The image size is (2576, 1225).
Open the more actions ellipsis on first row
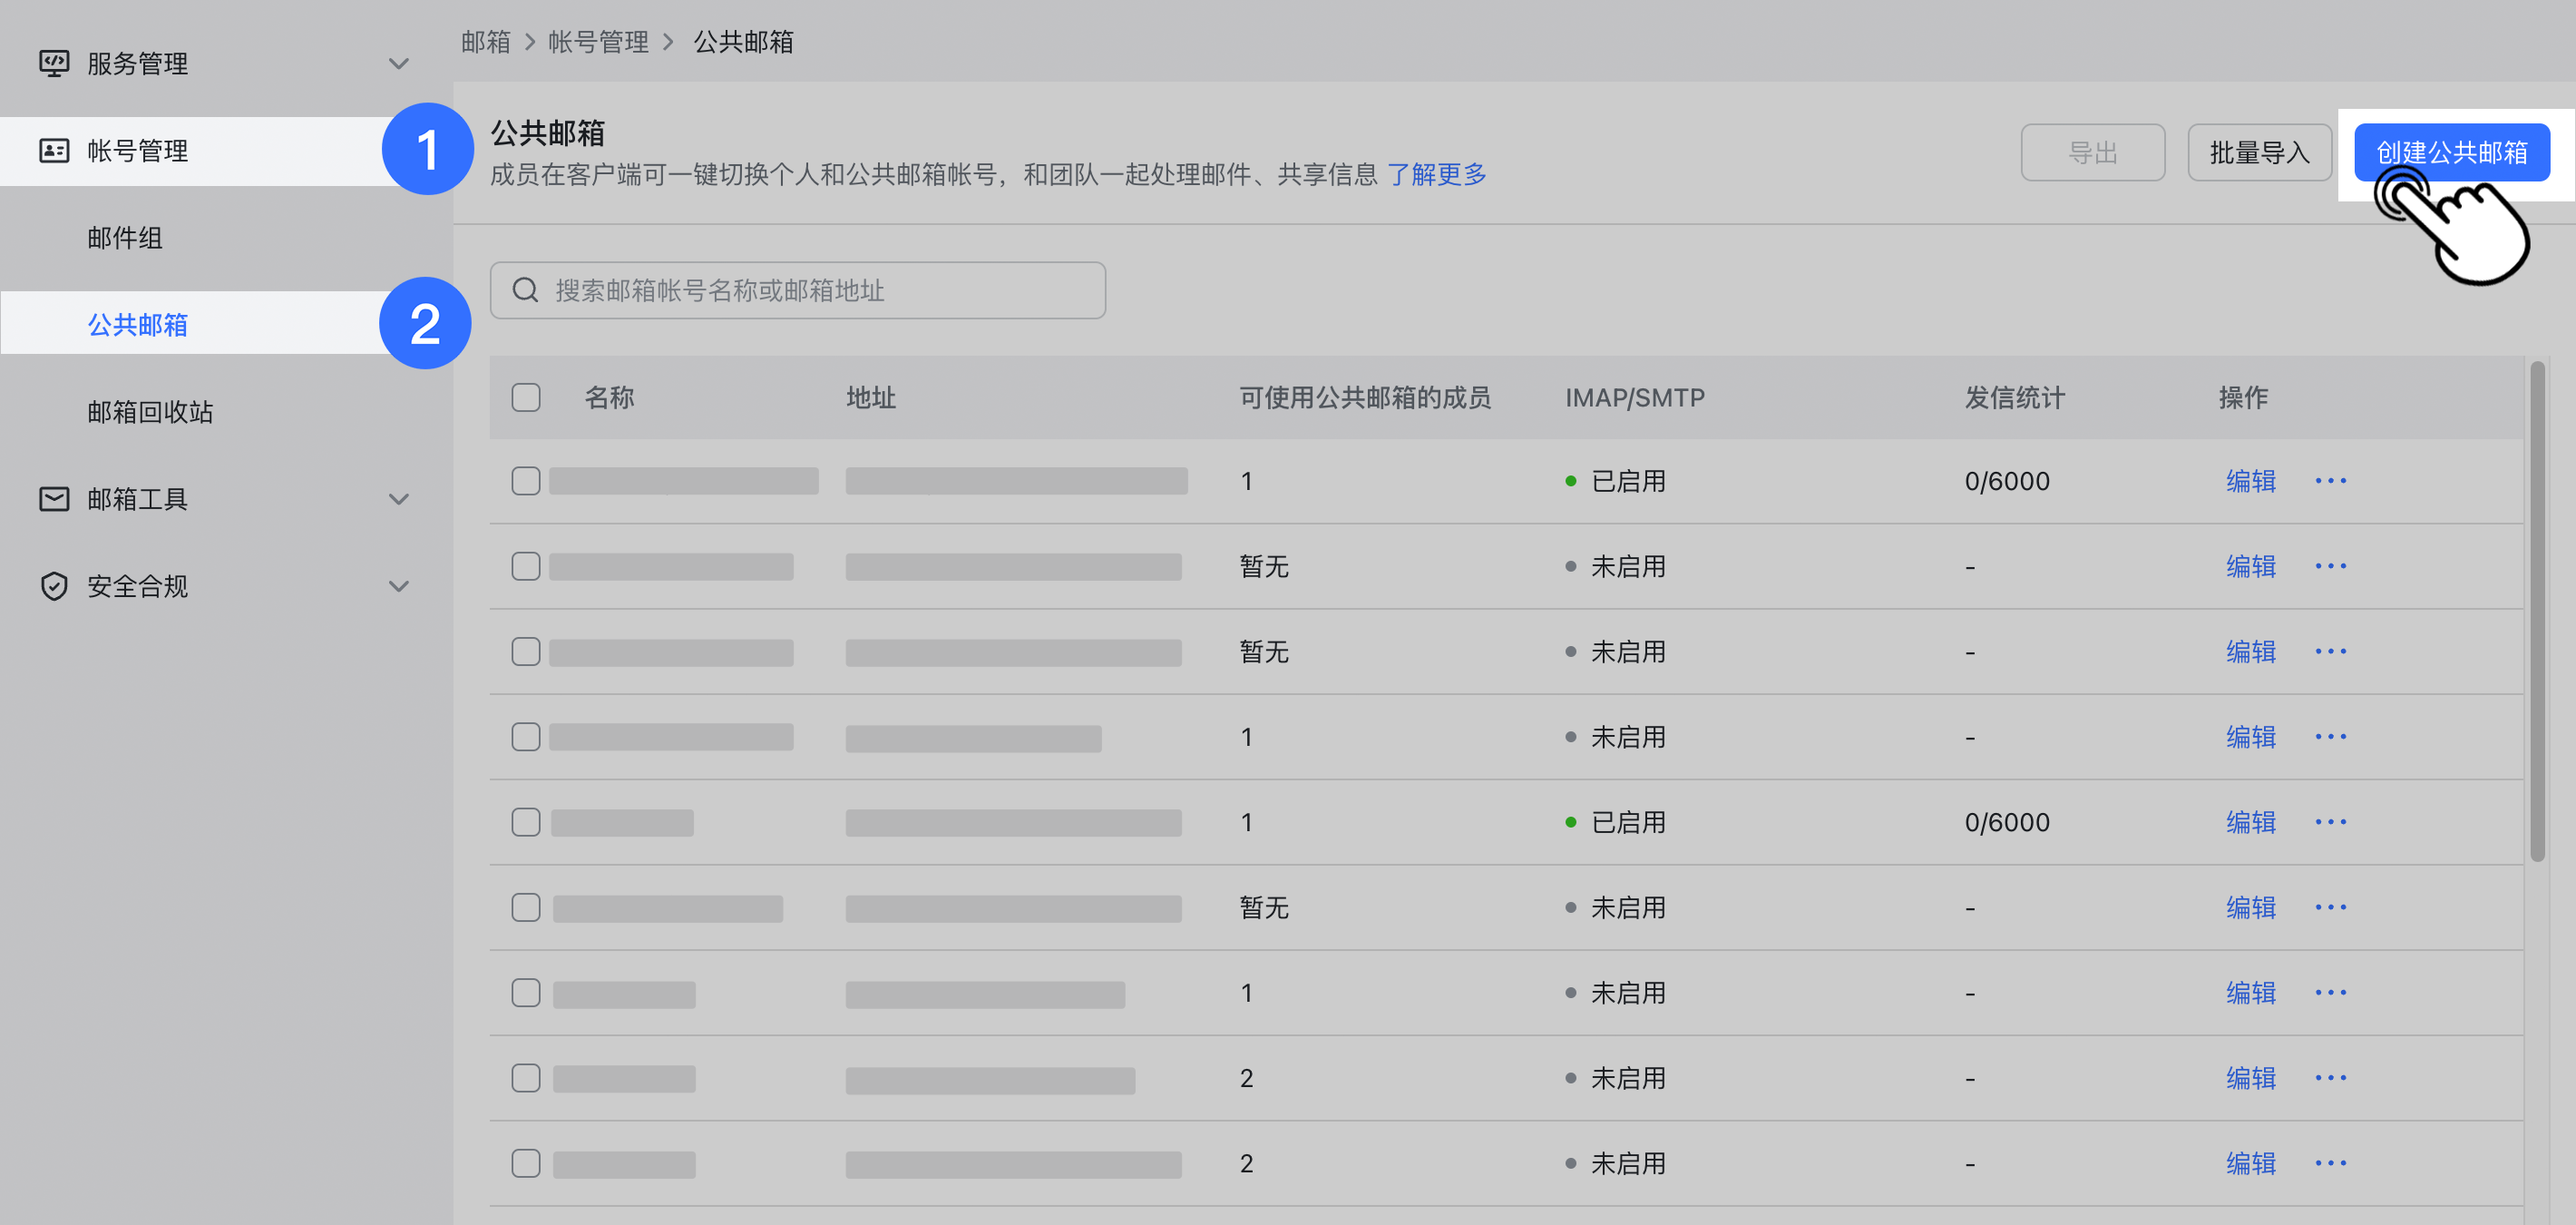tap(2332, 481)
